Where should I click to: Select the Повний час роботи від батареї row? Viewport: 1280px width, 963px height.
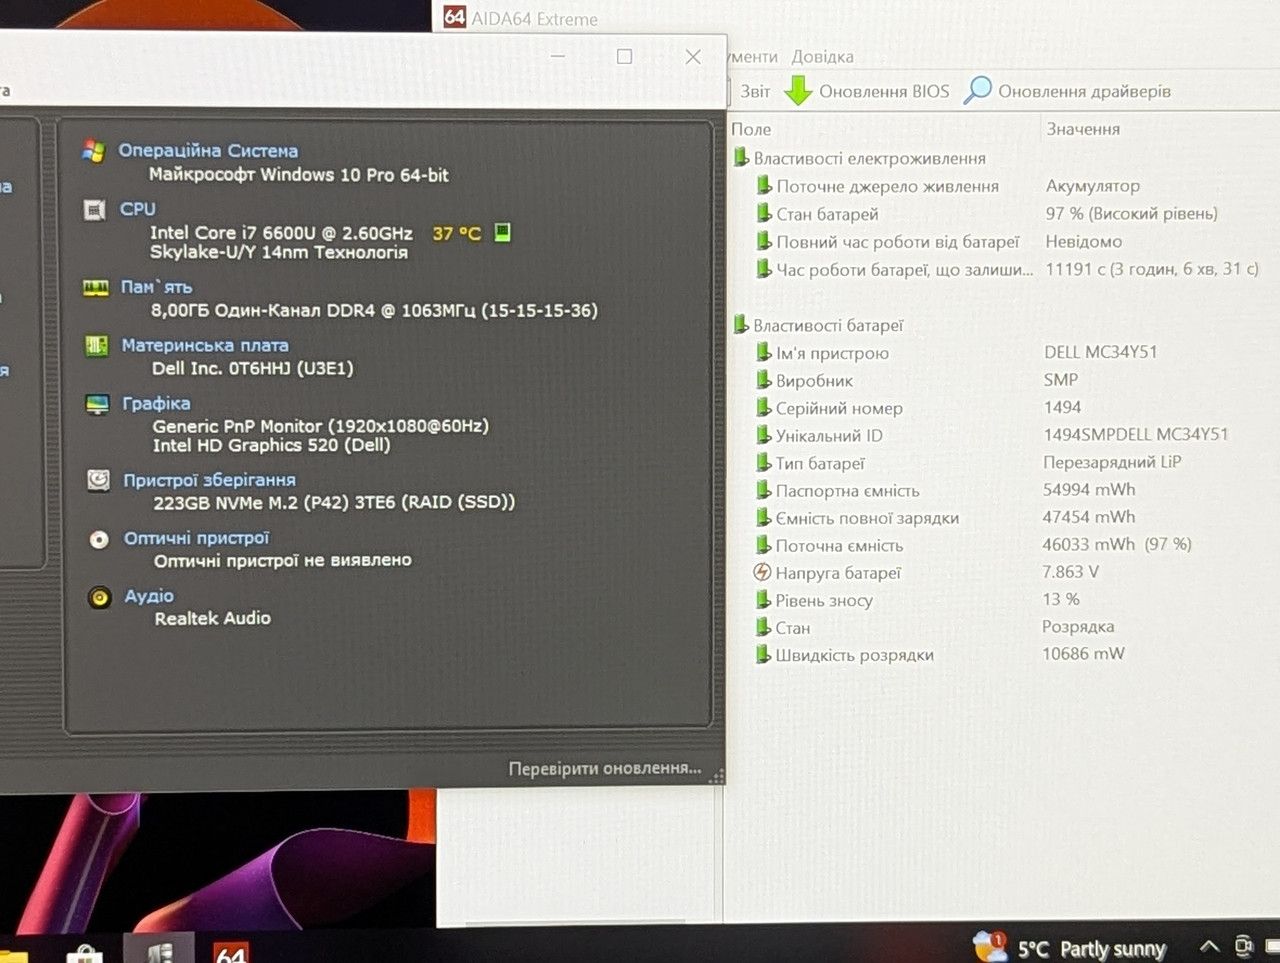(1003, 242)
